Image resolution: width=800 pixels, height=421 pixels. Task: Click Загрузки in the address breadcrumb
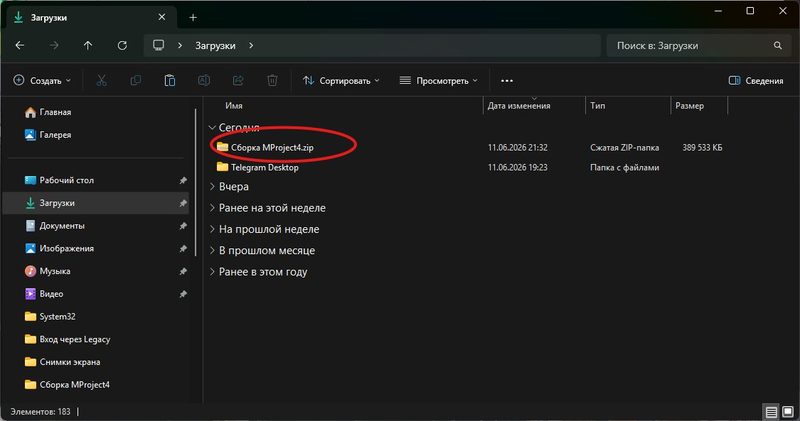click(x=215, y=45)
